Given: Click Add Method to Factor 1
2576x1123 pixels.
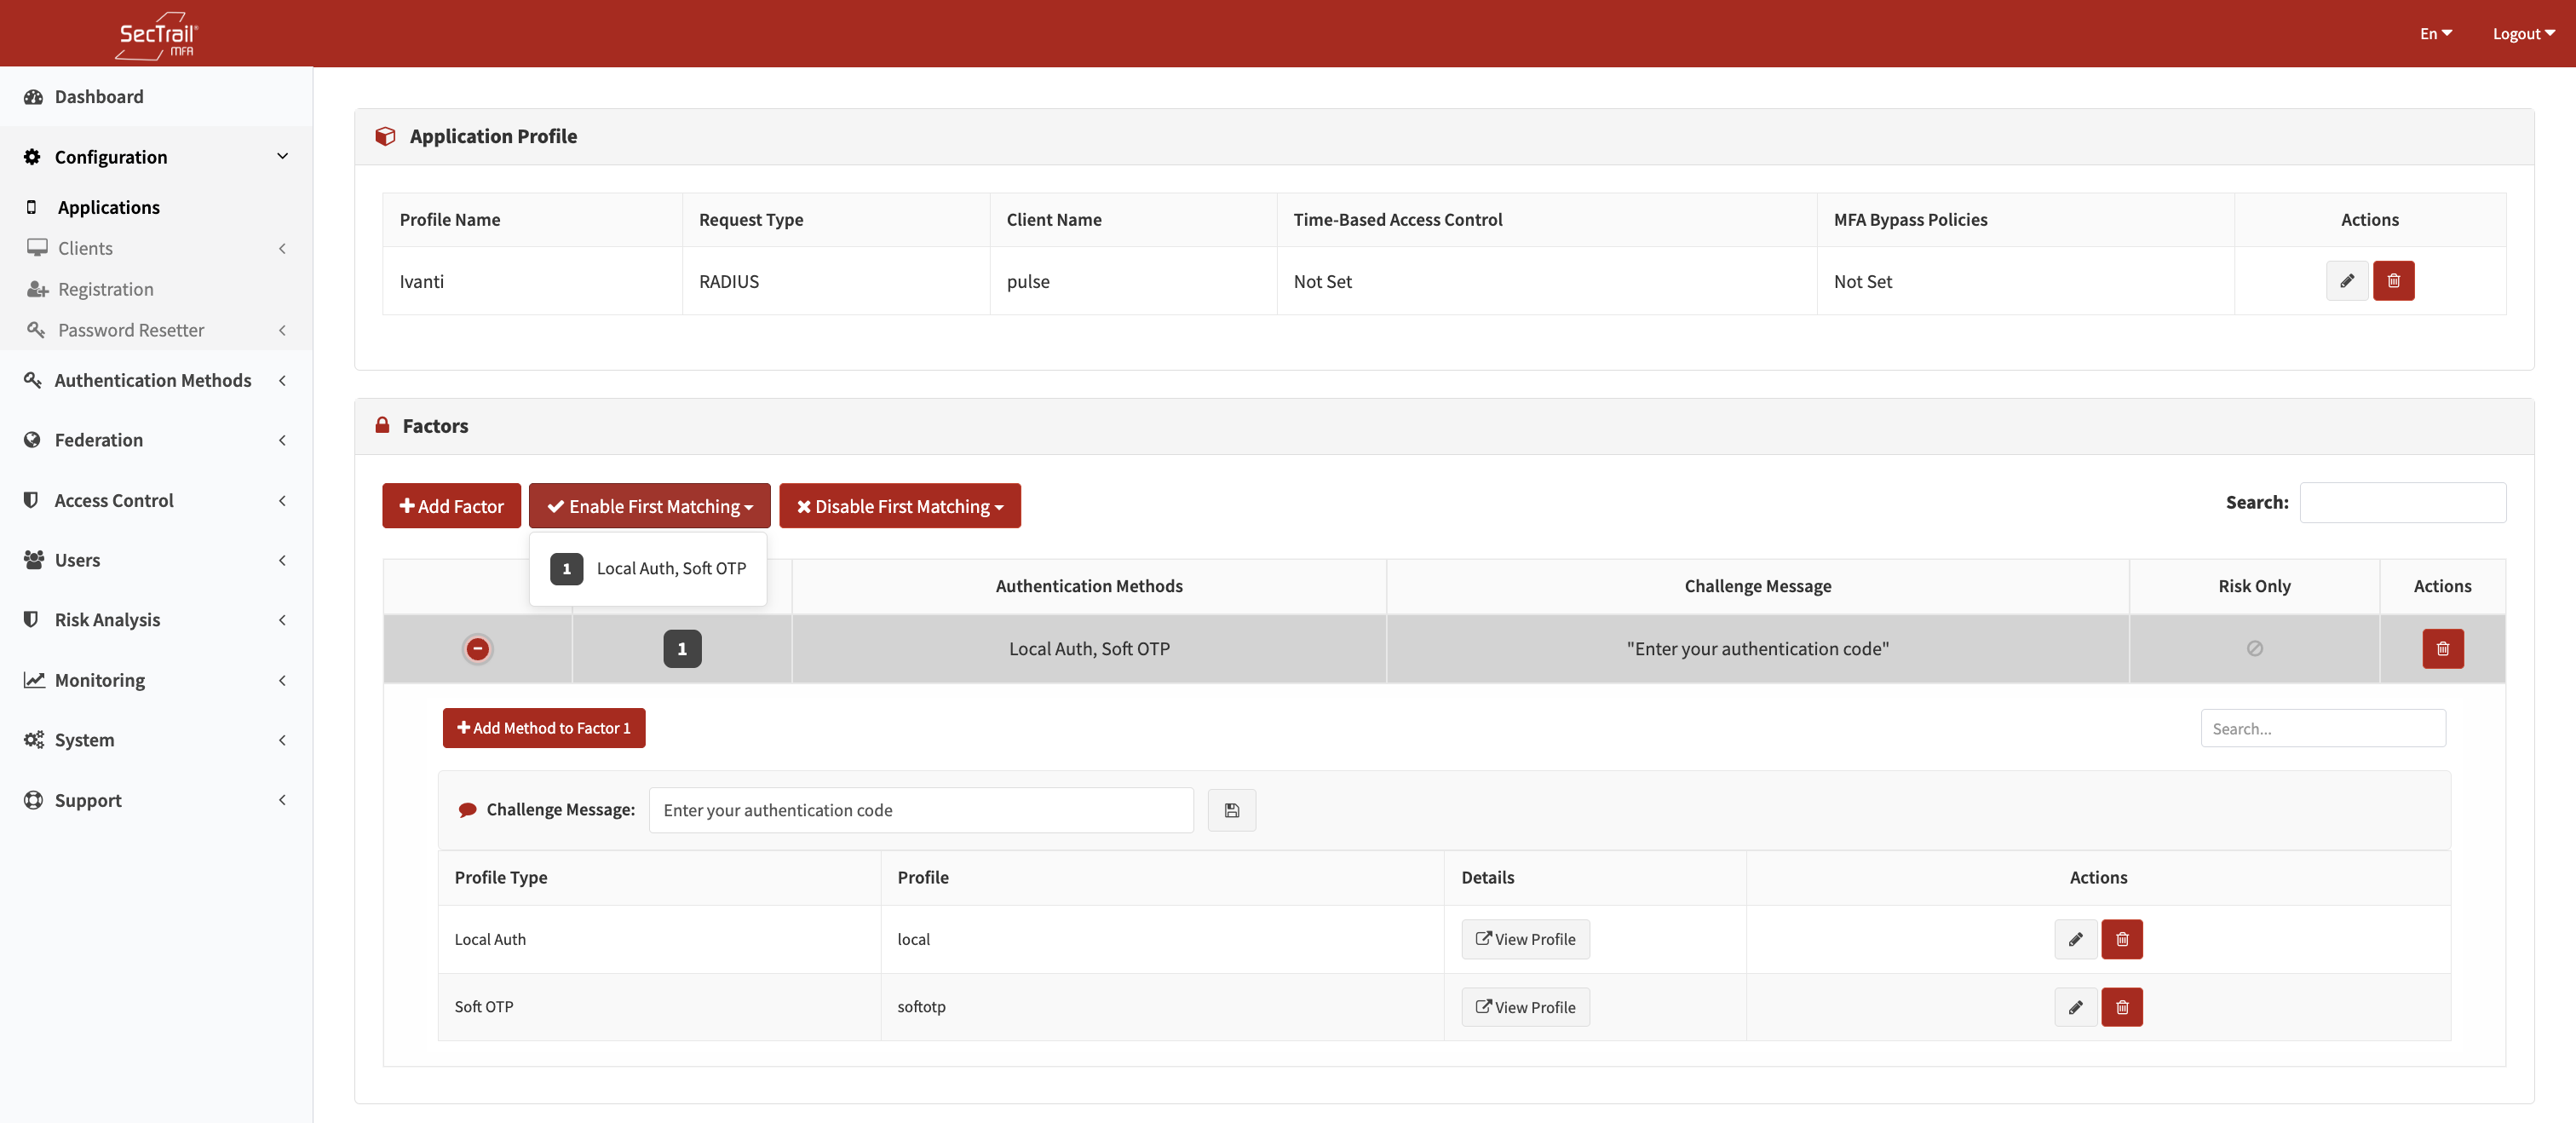Looking at the screenshot, I should [x=543, y=728].
